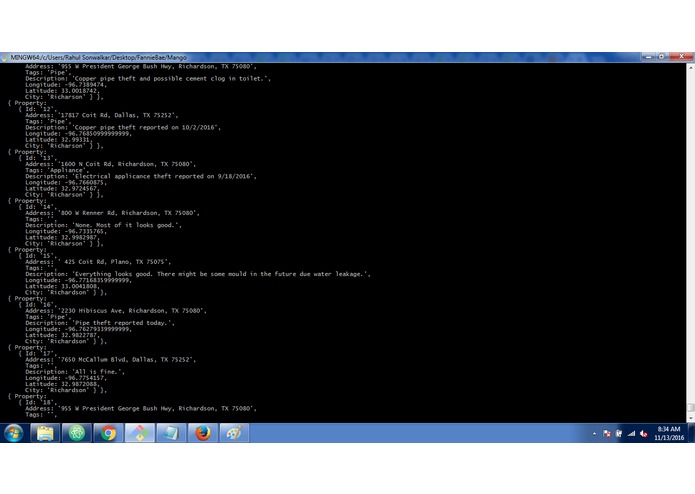Click Latitude: 33.0041808 value

(x=62, y=286)
